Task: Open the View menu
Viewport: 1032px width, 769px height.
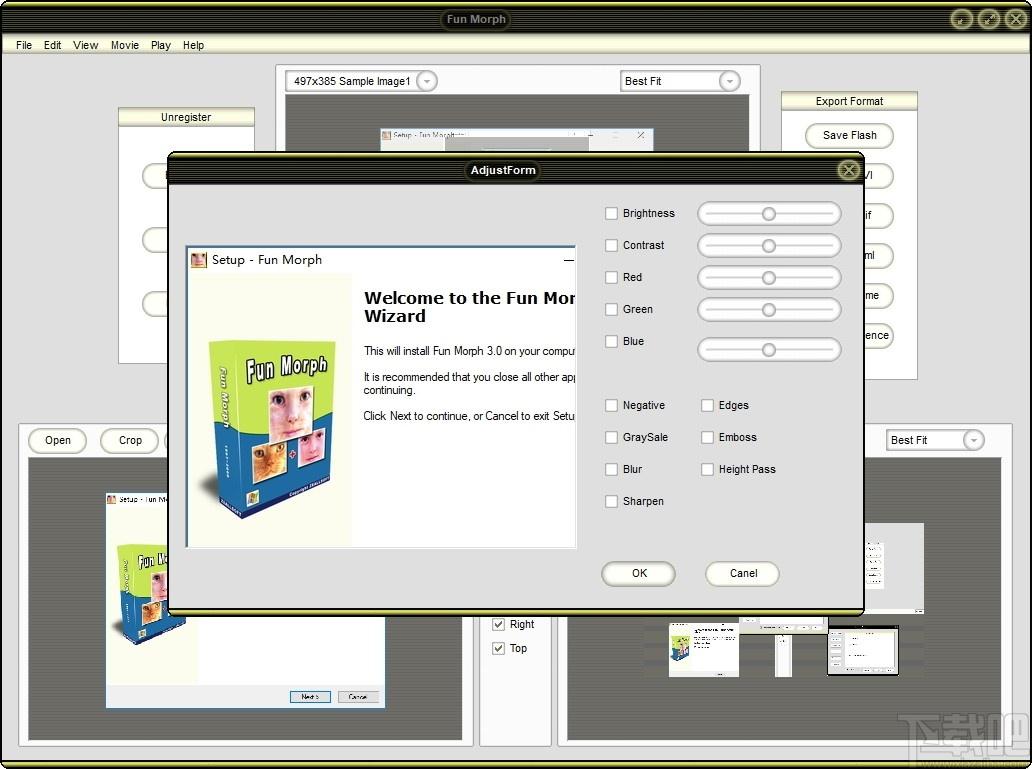Action: [x=86, y=45]
